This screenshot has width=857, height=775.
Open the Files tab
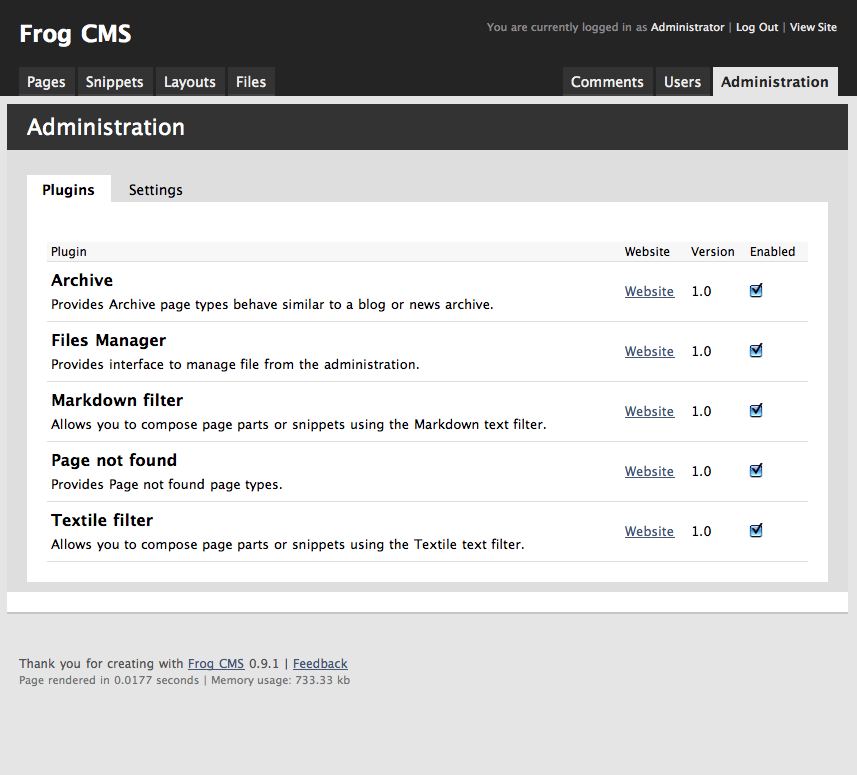[x=251, y=82]
